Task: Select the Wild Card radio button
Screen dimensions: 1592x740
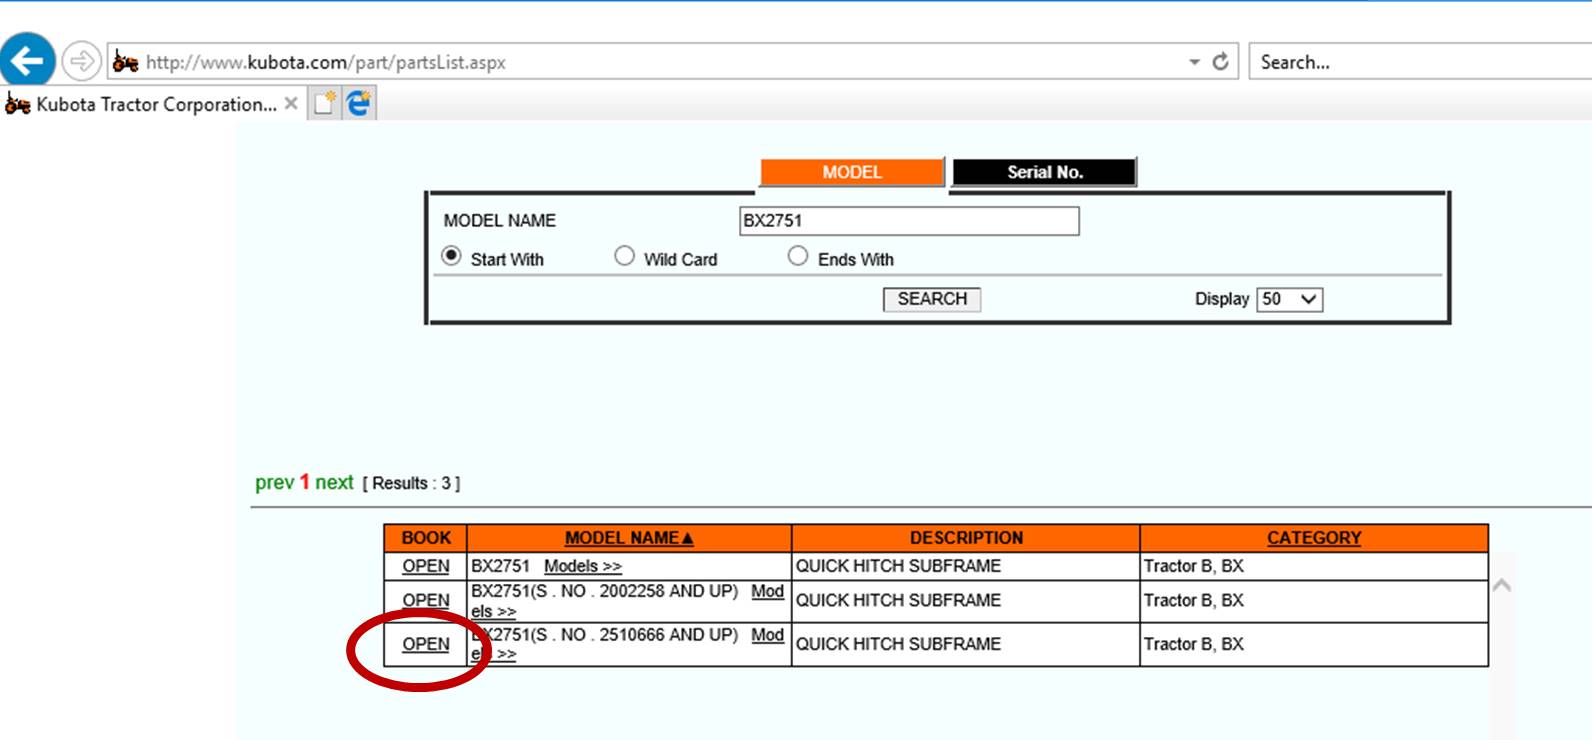Action: 624,256
